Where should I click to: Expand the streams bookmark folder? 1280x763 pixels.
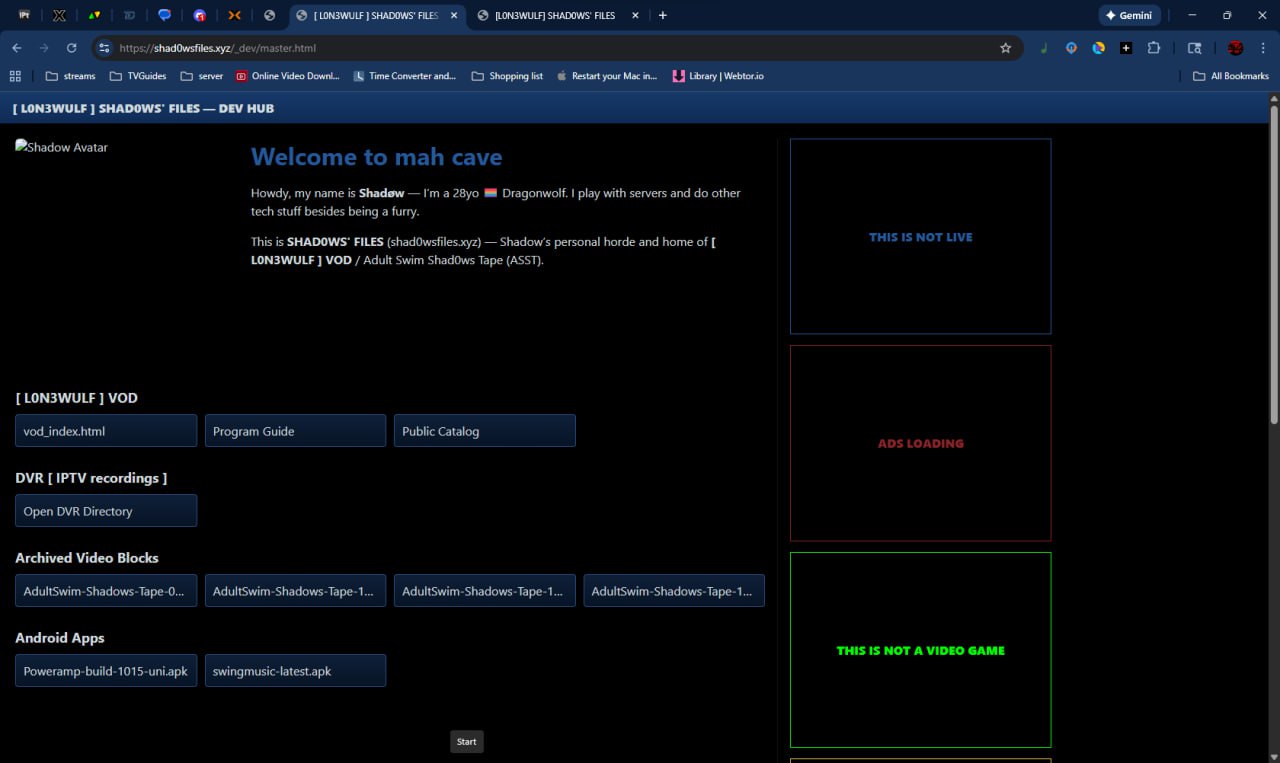[70, 76]
